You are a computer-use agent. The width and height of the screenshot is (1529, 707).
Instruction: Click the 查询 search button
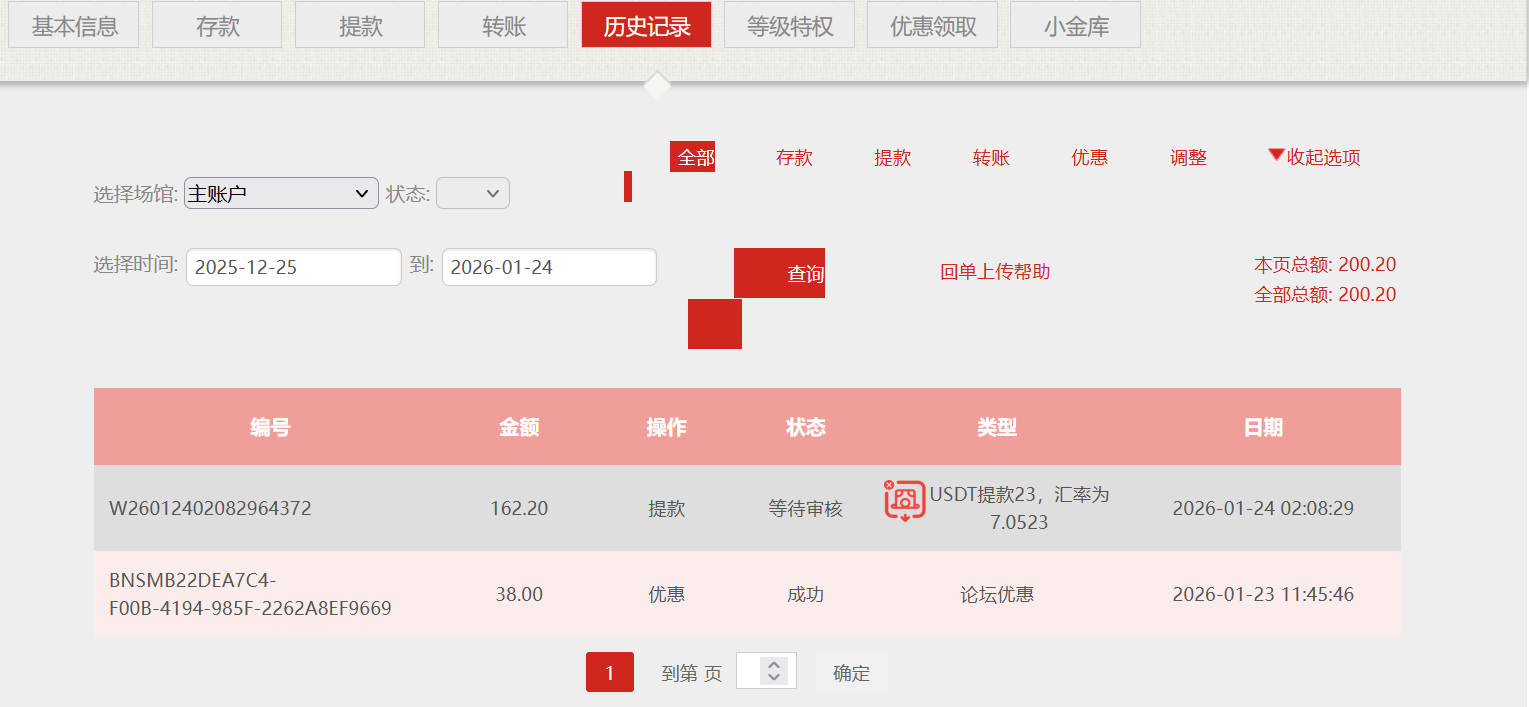[x=779, y=272]
